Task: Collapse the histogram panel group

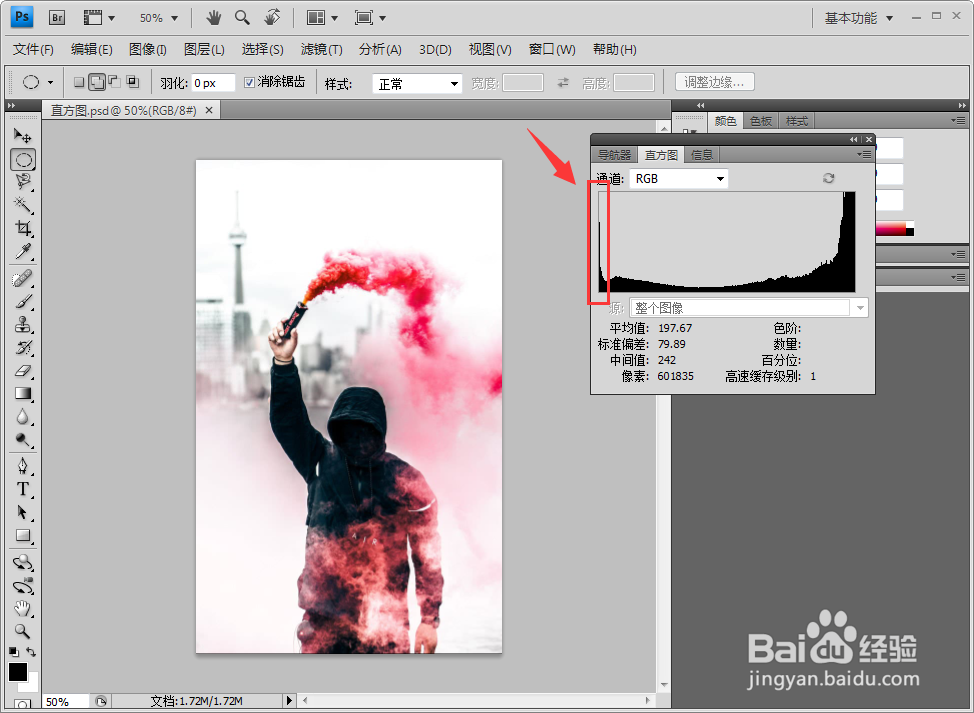Action: [853, 139]
